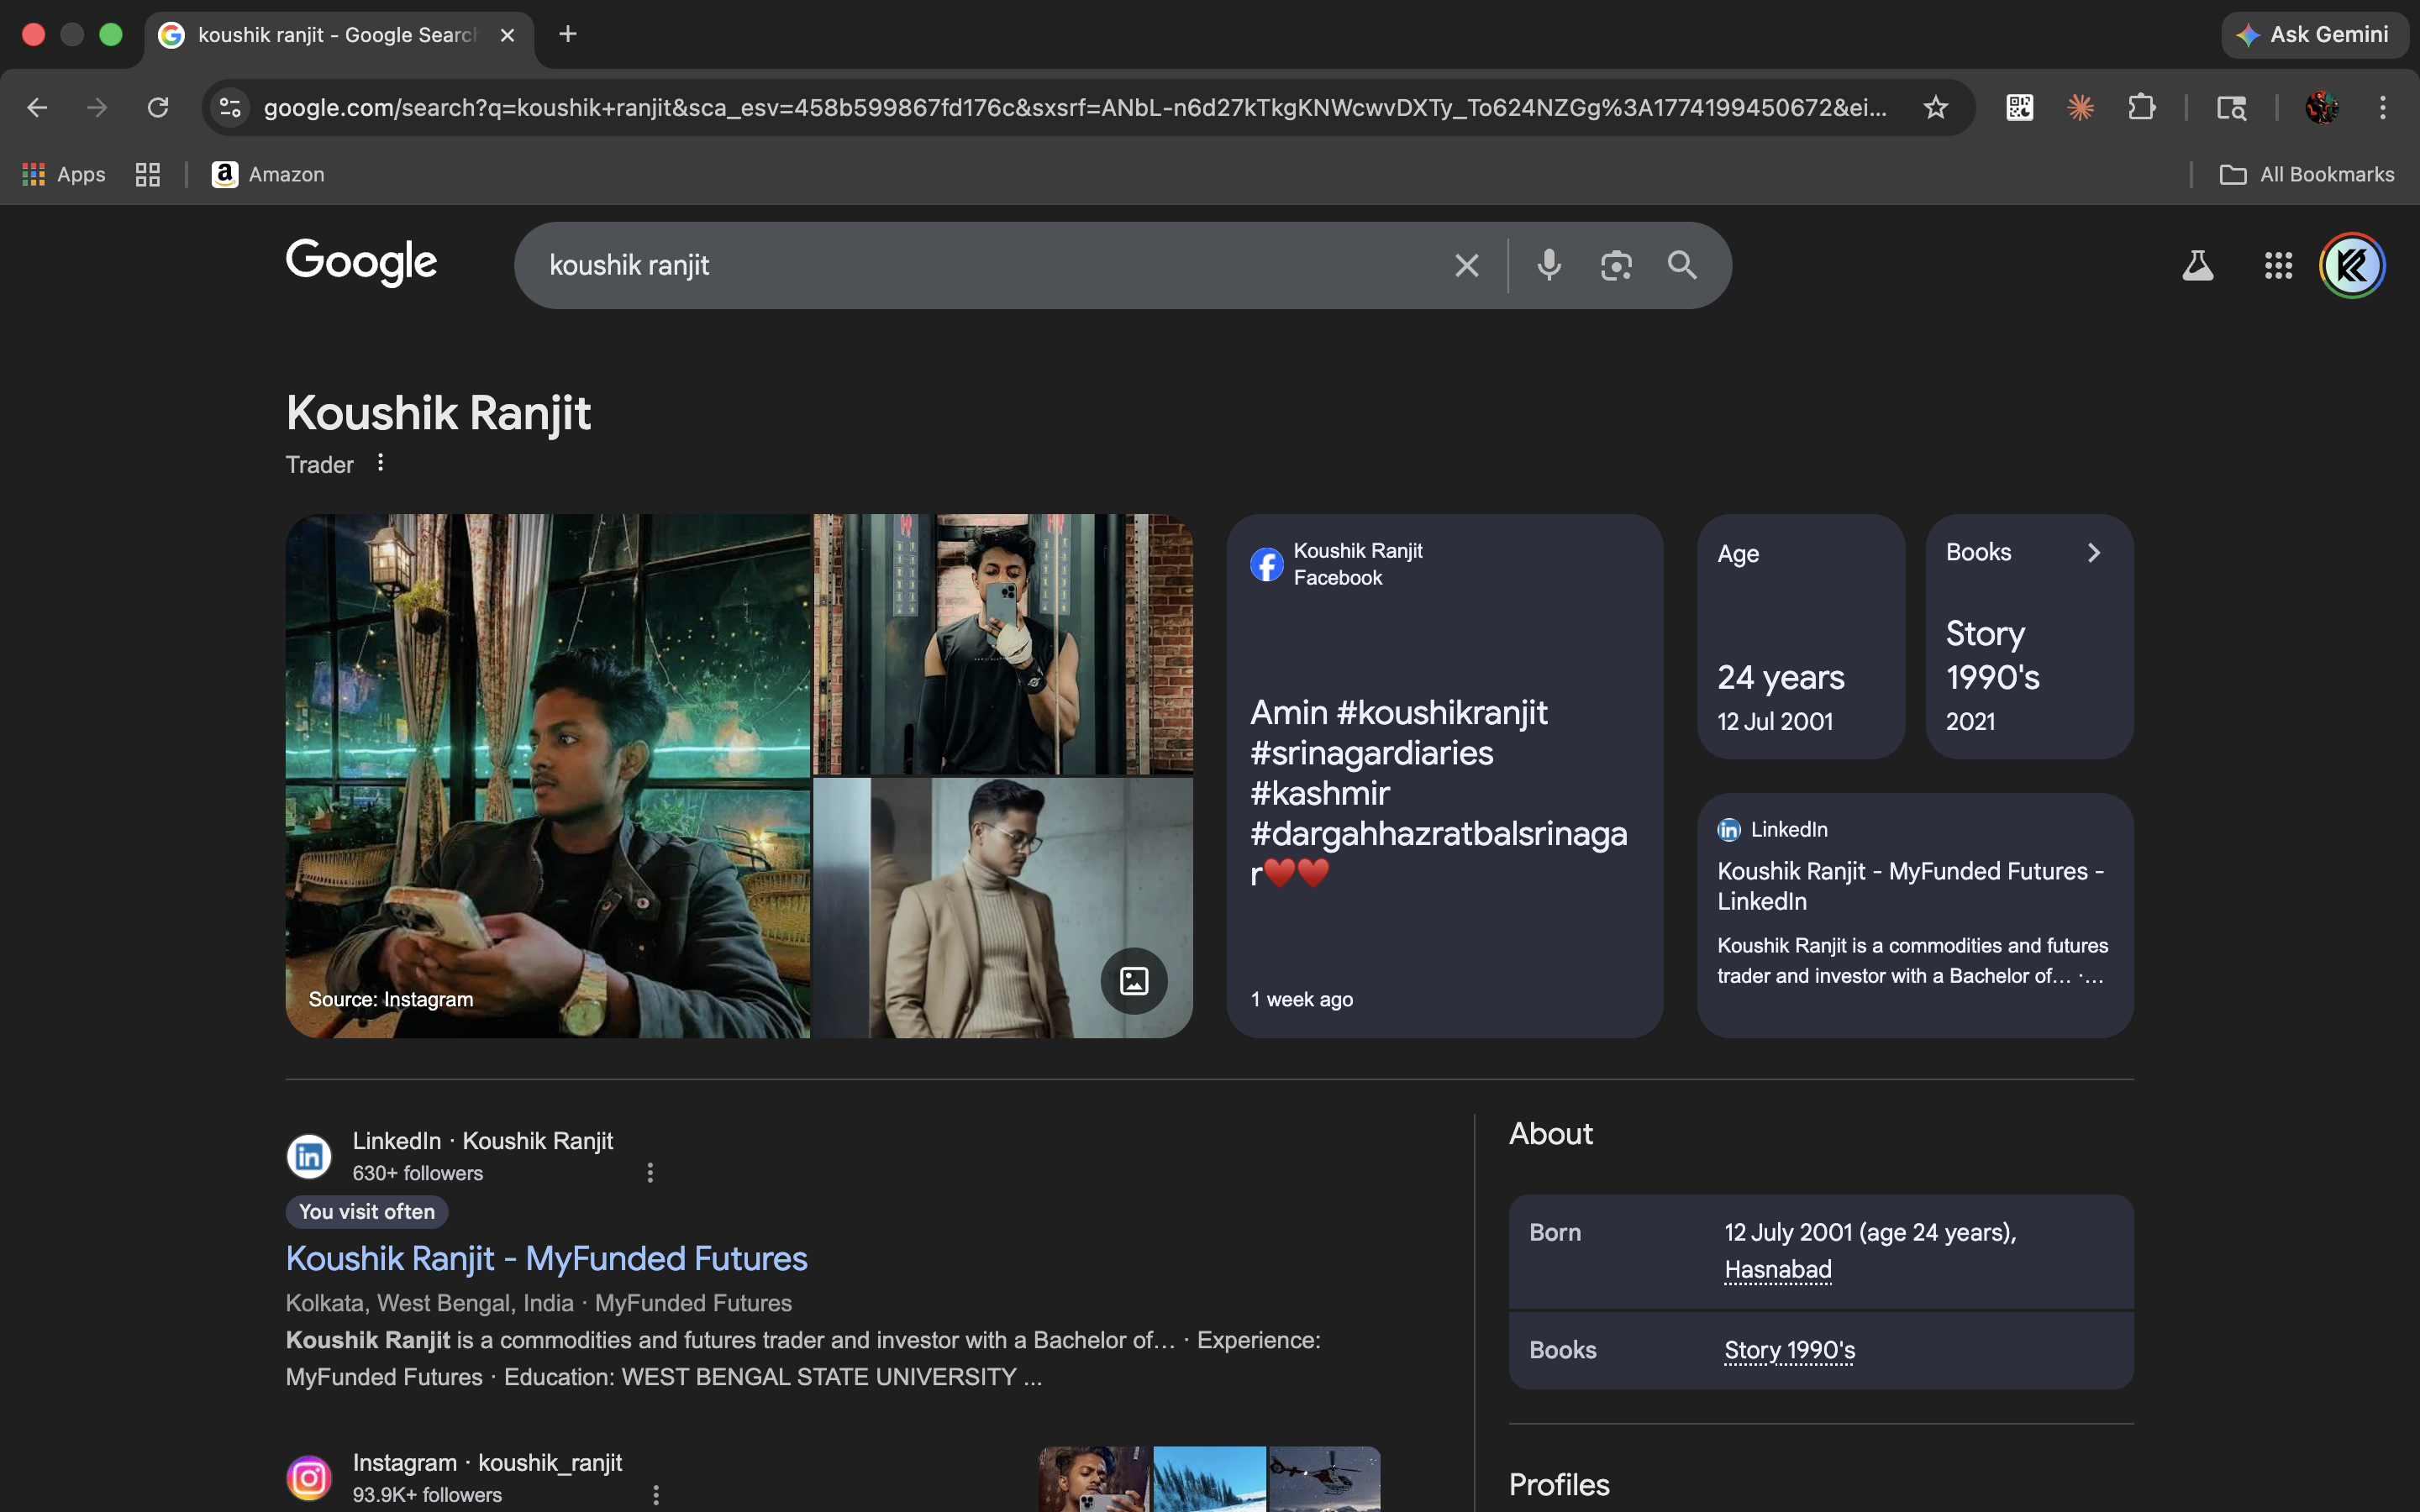Open more images button on photo grid
The width and height of the screenshot is (2420, 1512).
tap(1133, 981)
